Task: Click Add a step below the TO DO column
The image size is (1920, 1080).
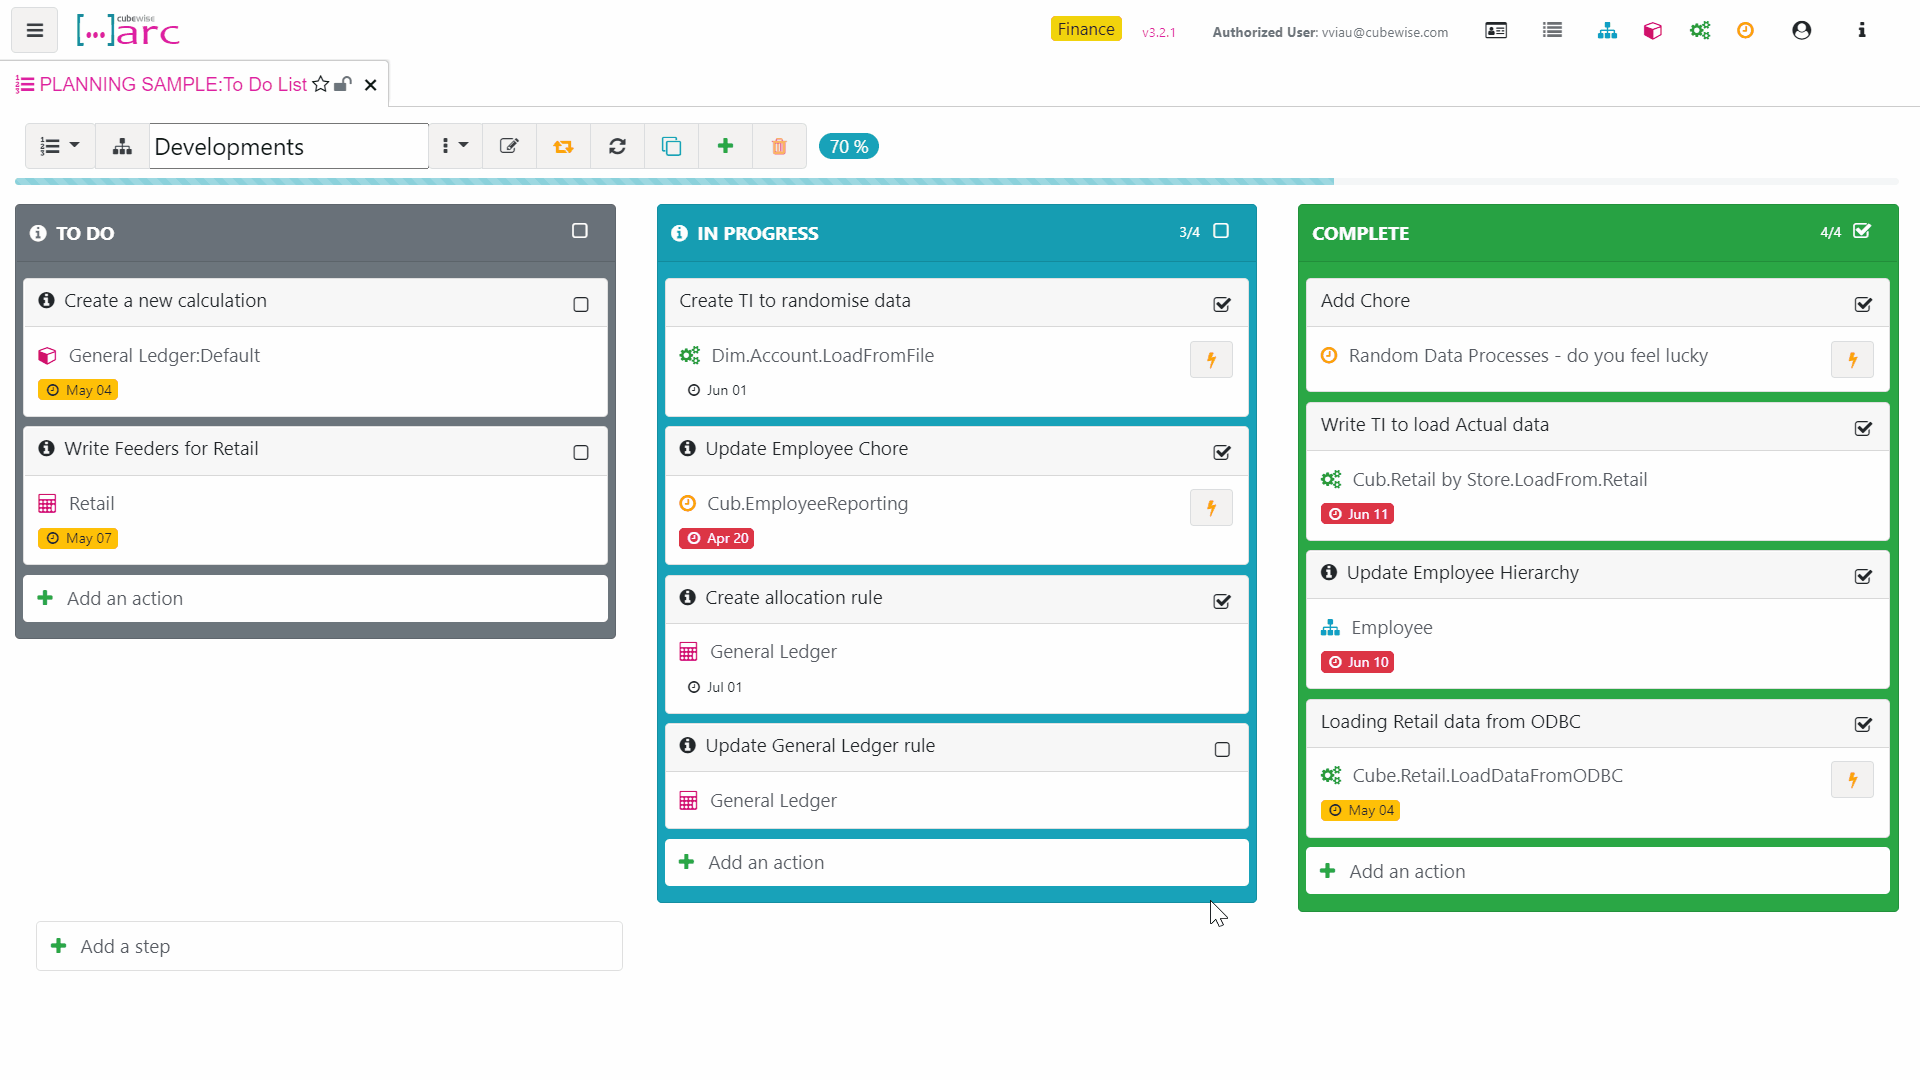Action: click(x=125, y=946)
